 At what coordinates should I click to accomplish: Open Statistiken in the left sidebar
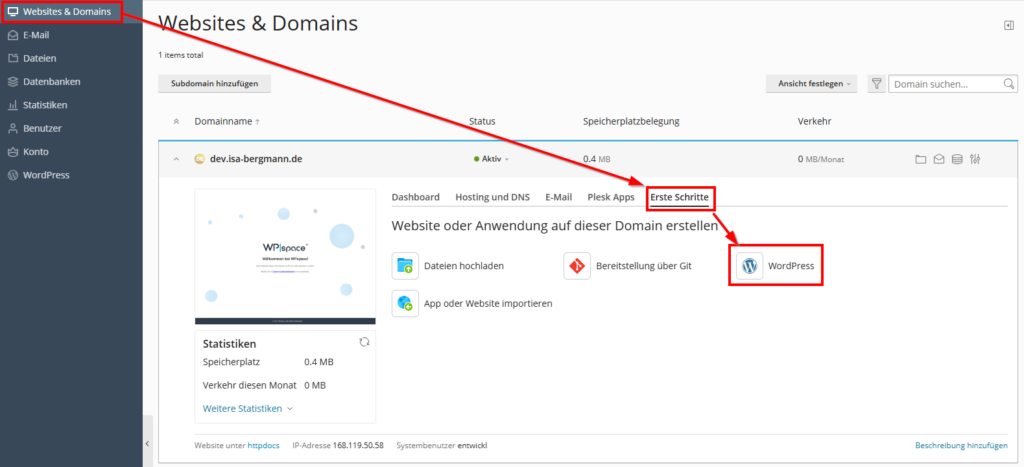coord(44,105)
